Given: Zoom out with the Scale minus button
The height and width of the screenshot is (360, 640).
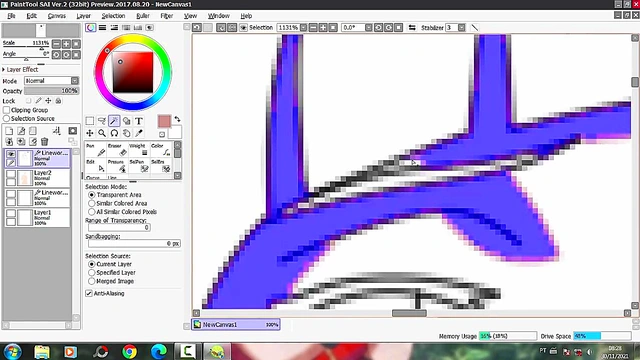Looking at the screenshot, I should 56,44.
